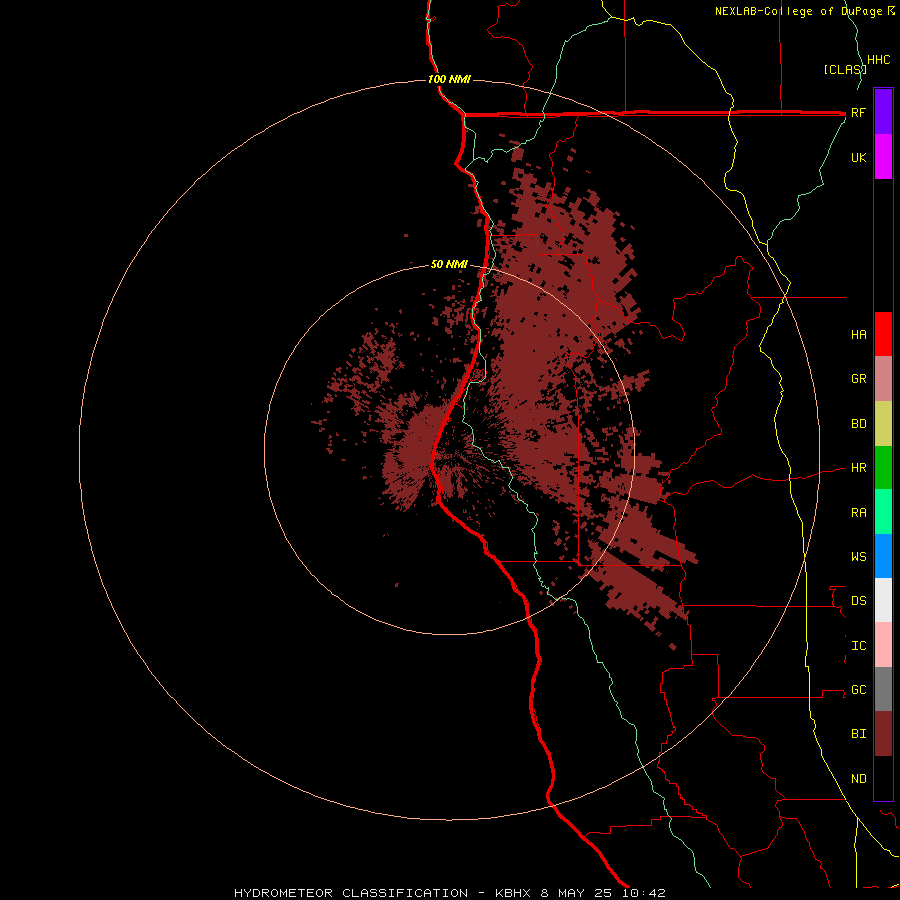Click the UK legend label
Image resolution: width=900 pixels, height=900 pixels.
click(858, 157)
